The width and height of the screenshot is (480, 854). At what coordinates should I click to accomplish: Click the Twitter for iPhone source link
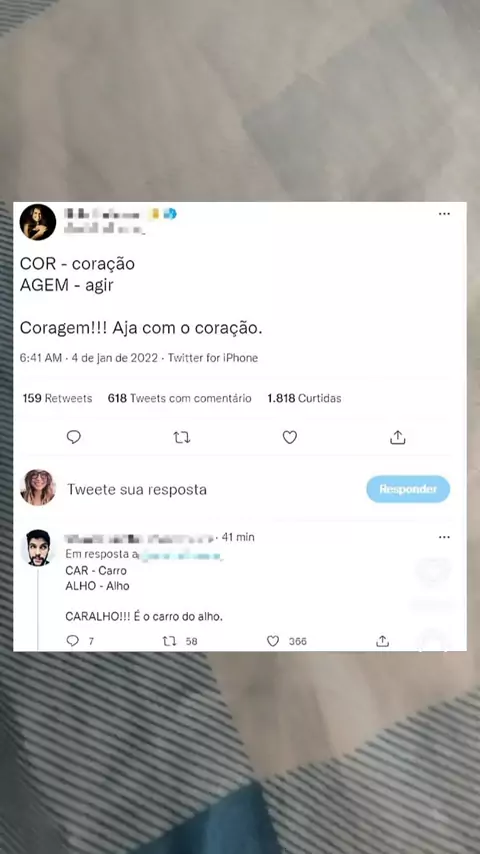pyautogui.click(x=212, y=358)
